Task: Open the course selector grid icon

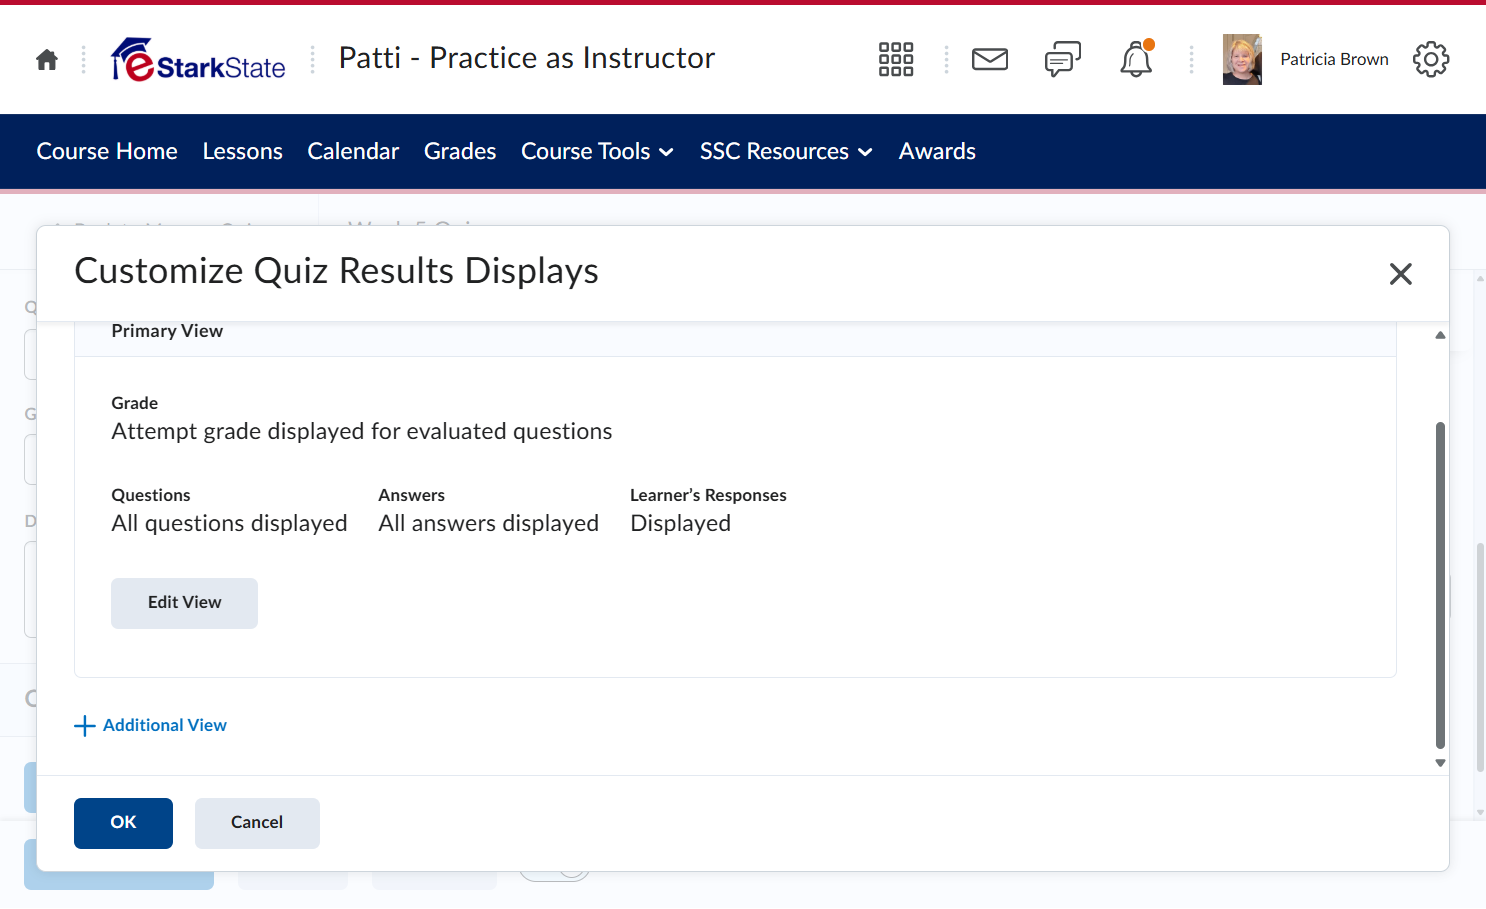Action: click(x=896, y=60)
